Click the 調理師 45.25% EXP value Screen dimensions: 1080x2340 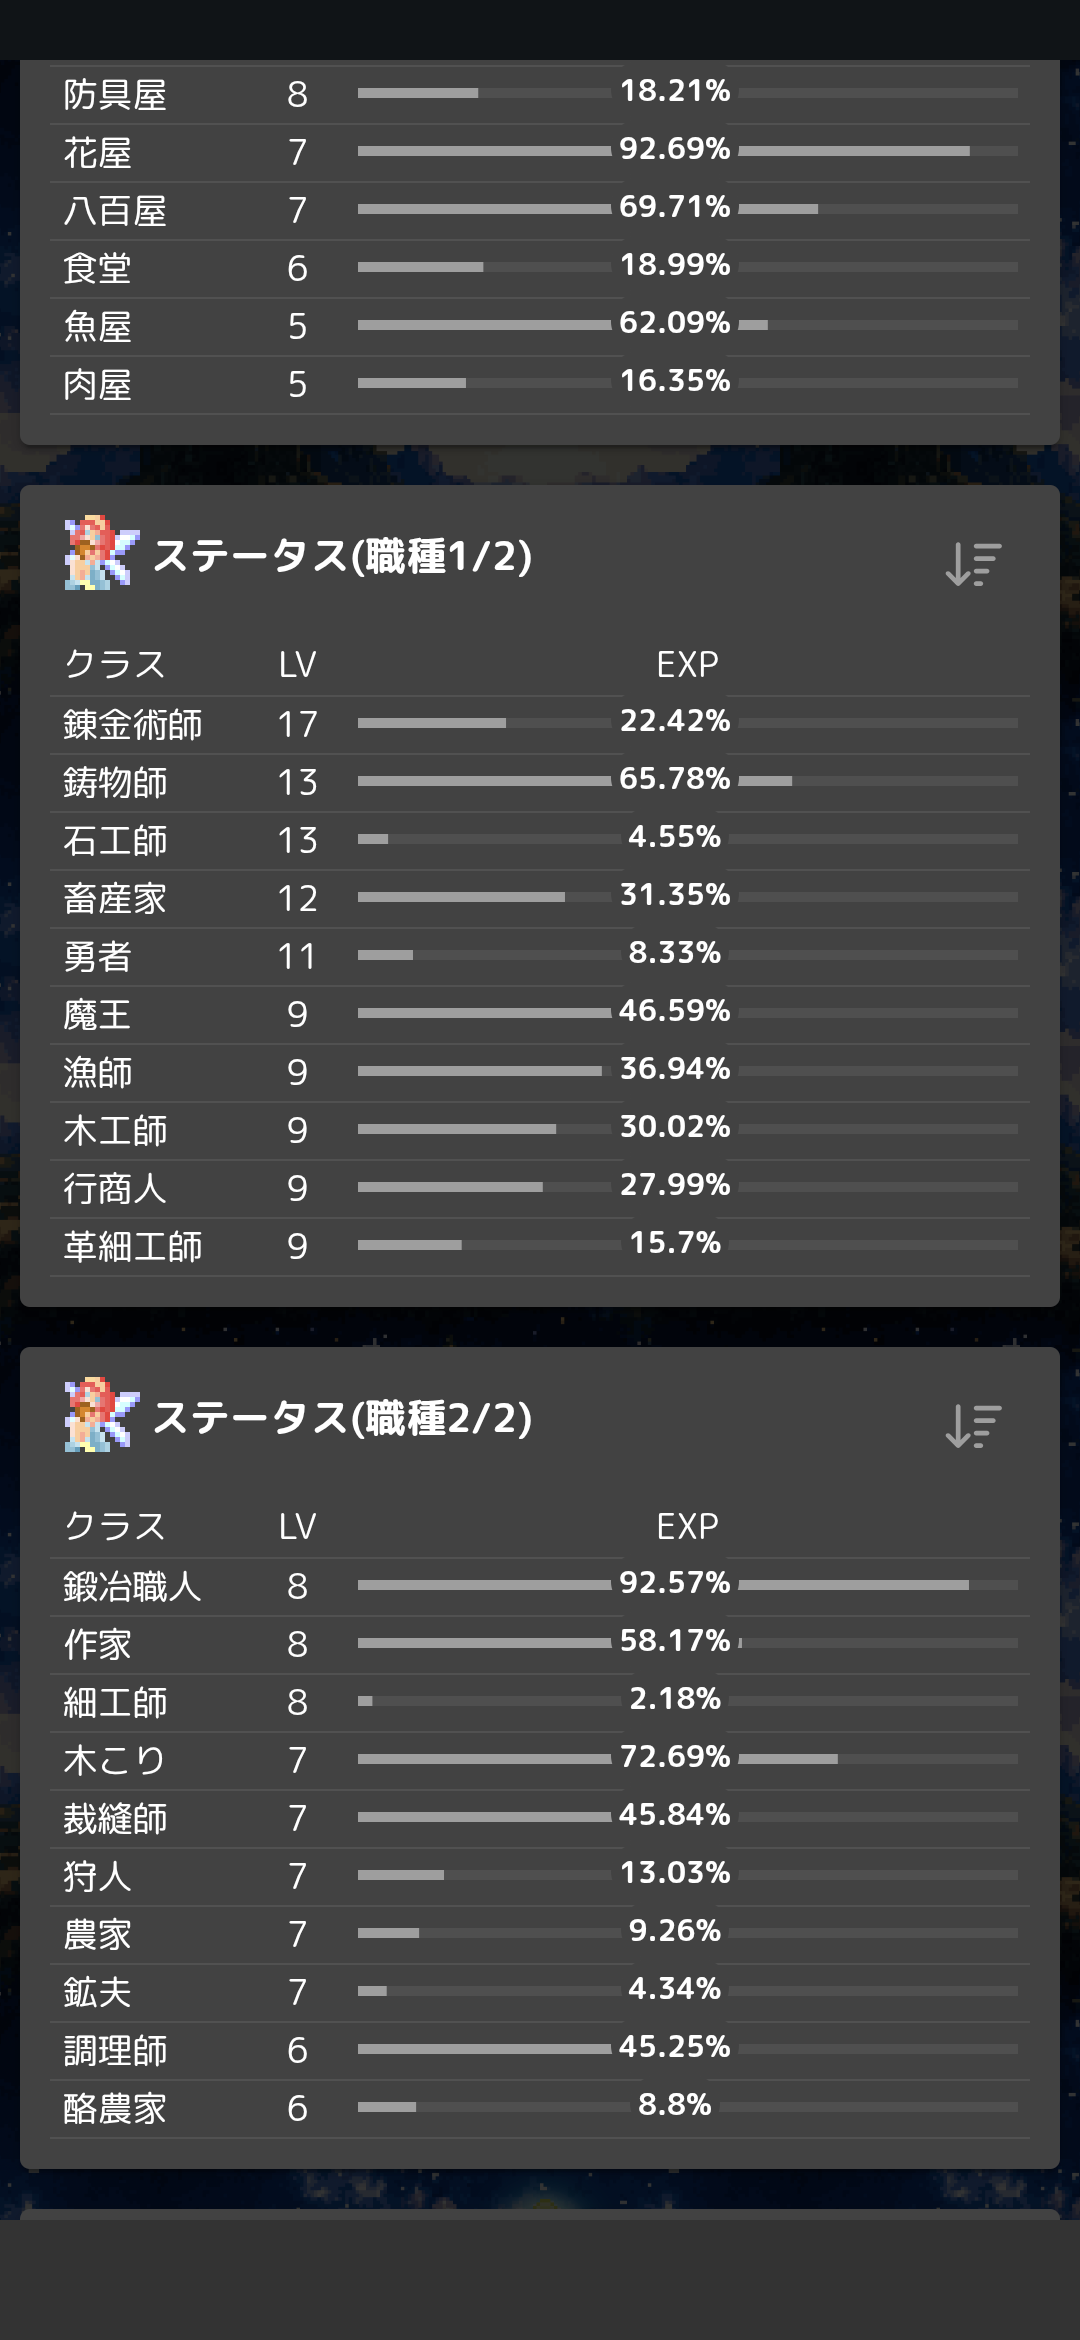click(x=674, y=2047)
